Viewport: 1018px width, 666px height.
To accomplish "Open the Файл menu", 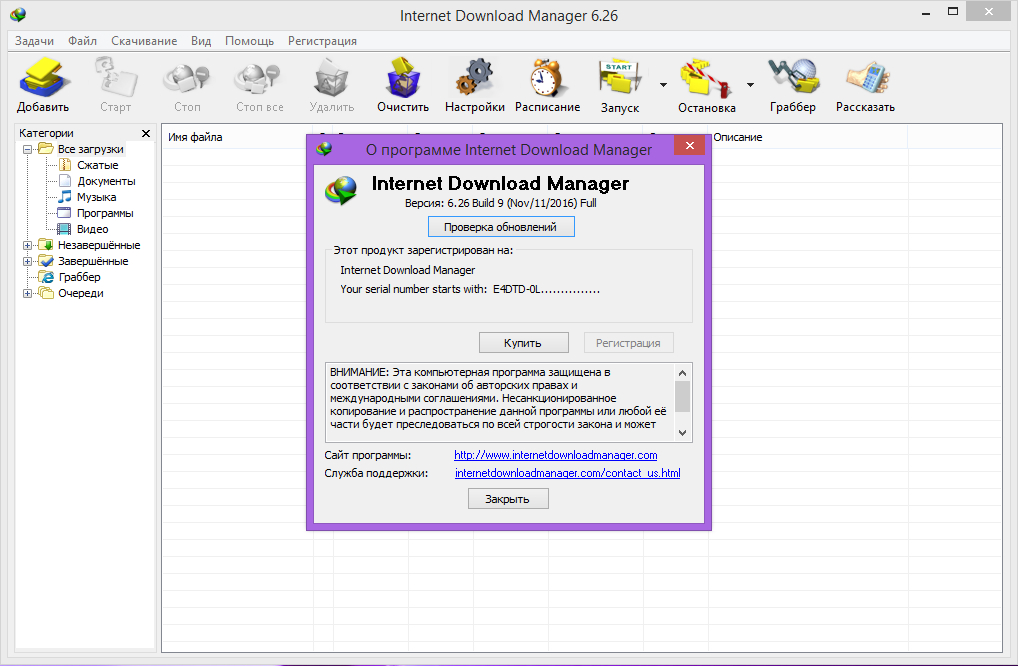I will [82, 41].
